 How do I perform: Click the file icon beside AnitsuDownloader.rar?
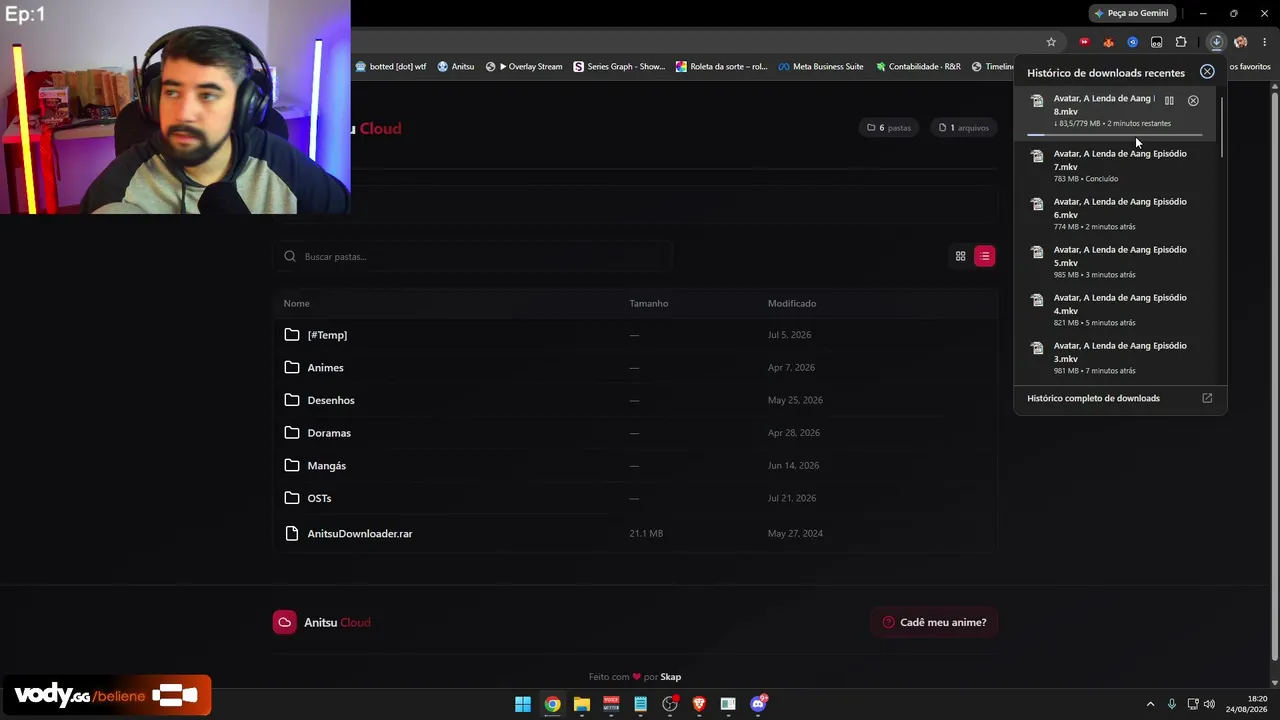click(x=292, y=534)
